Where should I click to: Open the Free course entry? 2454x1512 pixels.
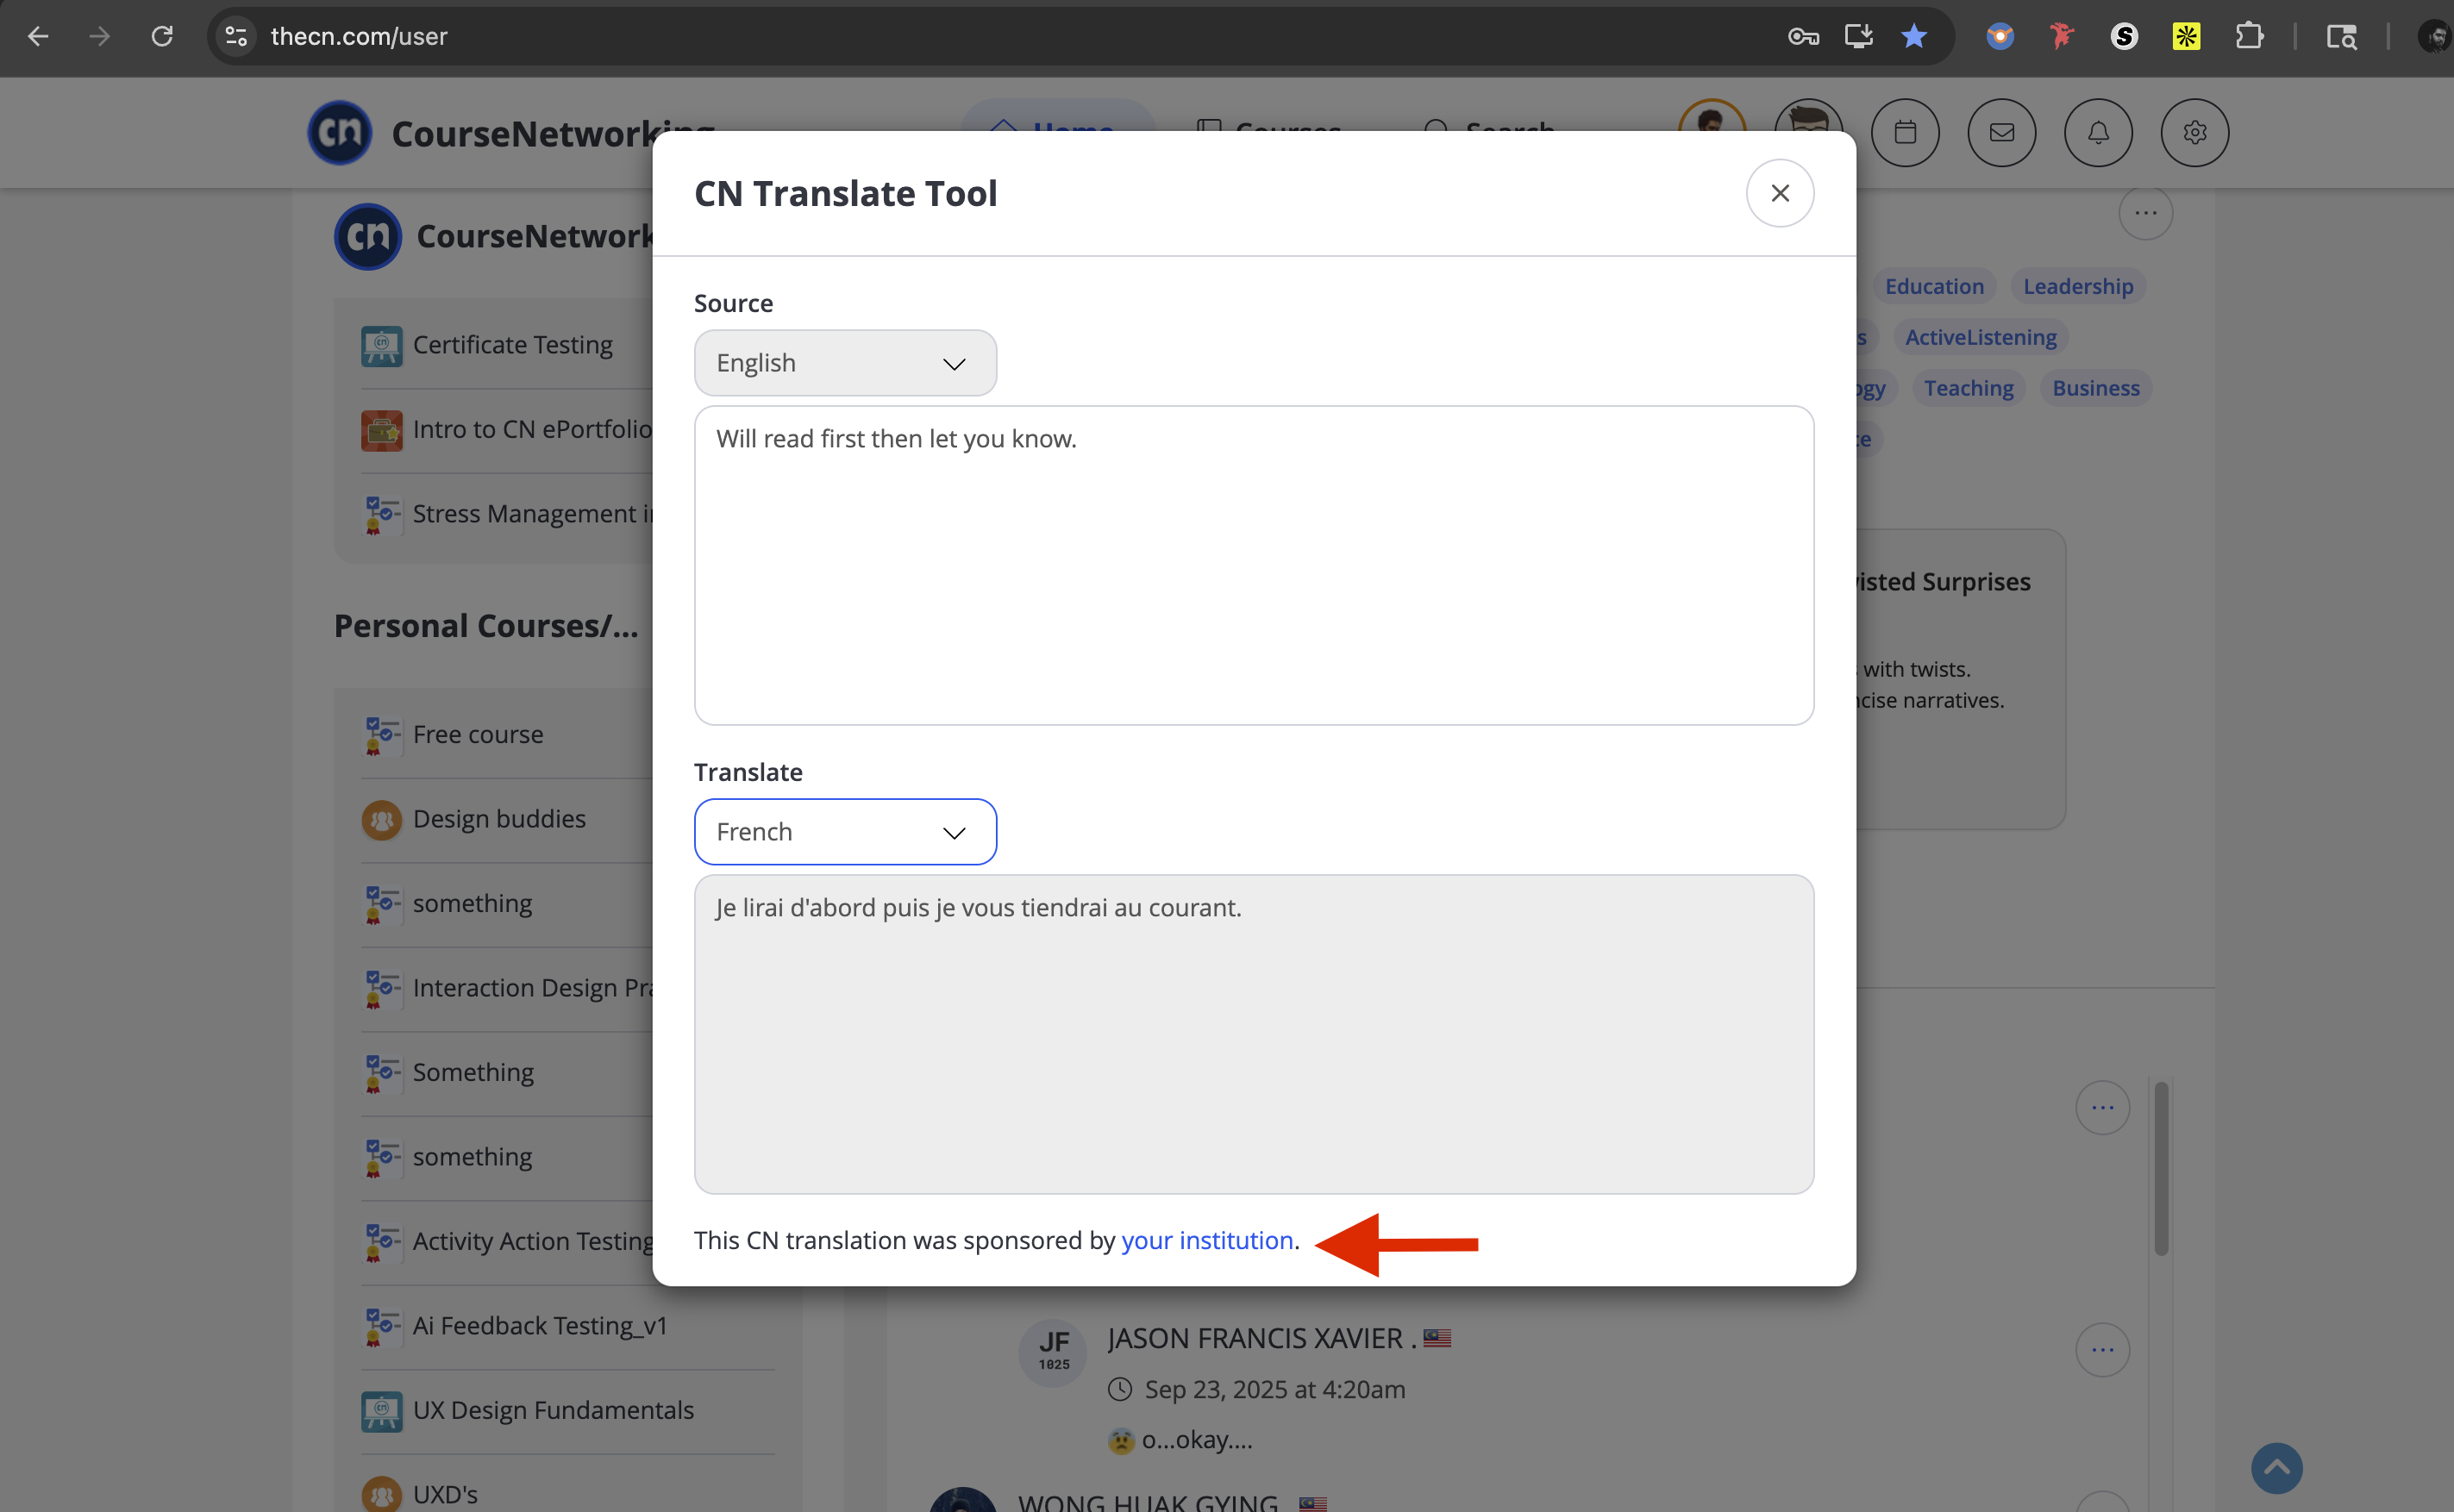tap(478, 735)
